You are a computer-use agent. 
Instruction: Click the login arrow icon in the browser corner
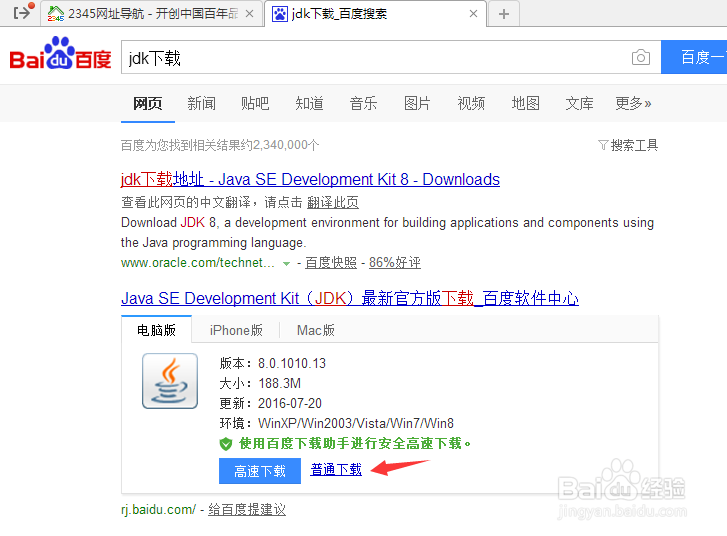pos(23,11)
